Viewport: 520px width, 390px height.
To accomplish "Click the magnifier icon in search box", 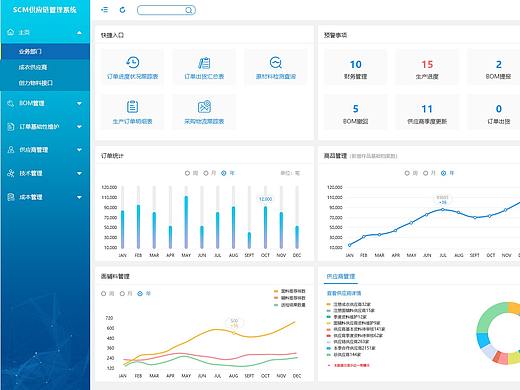I will [189, 10].
